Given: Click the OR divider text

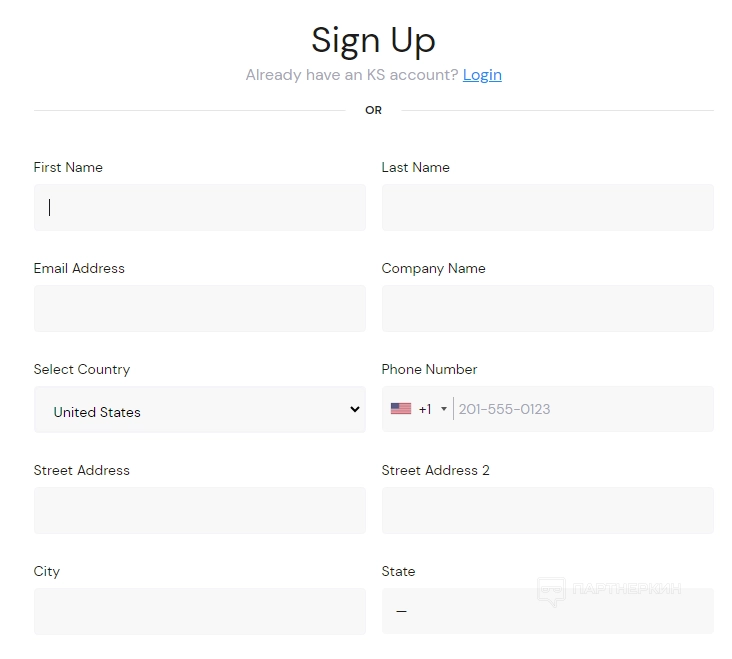Looking at the screenshot, I should [x=373, y=110].
